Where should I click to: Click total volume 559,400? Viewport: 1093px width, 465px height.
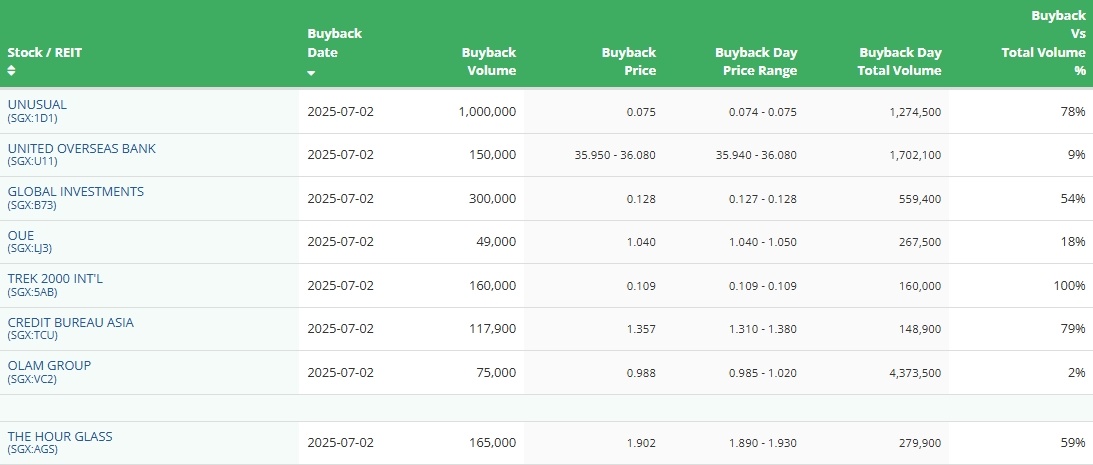click(x=920, y=199)
